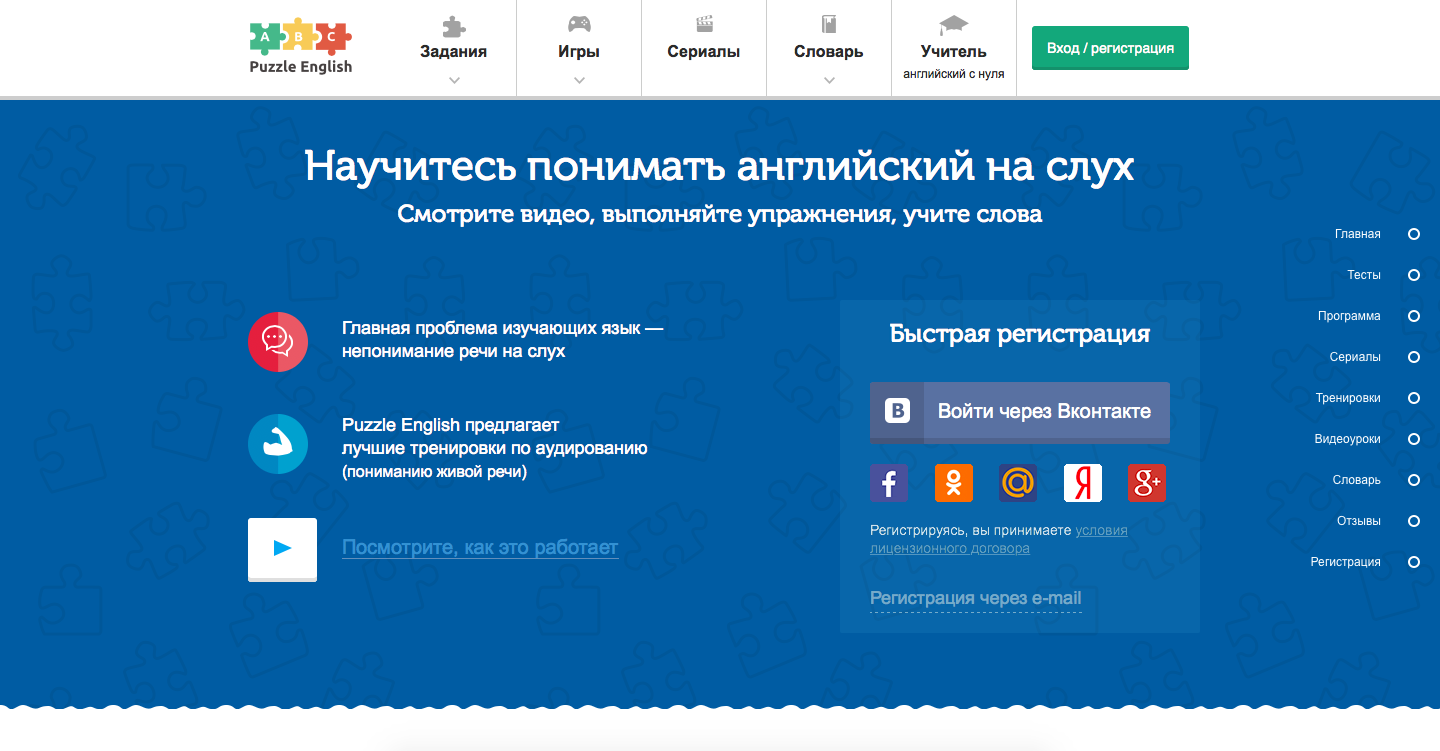Screen dimensions: 1440x751
Task: Click Войти через Вконтакте button
Action: [1019, 411]
